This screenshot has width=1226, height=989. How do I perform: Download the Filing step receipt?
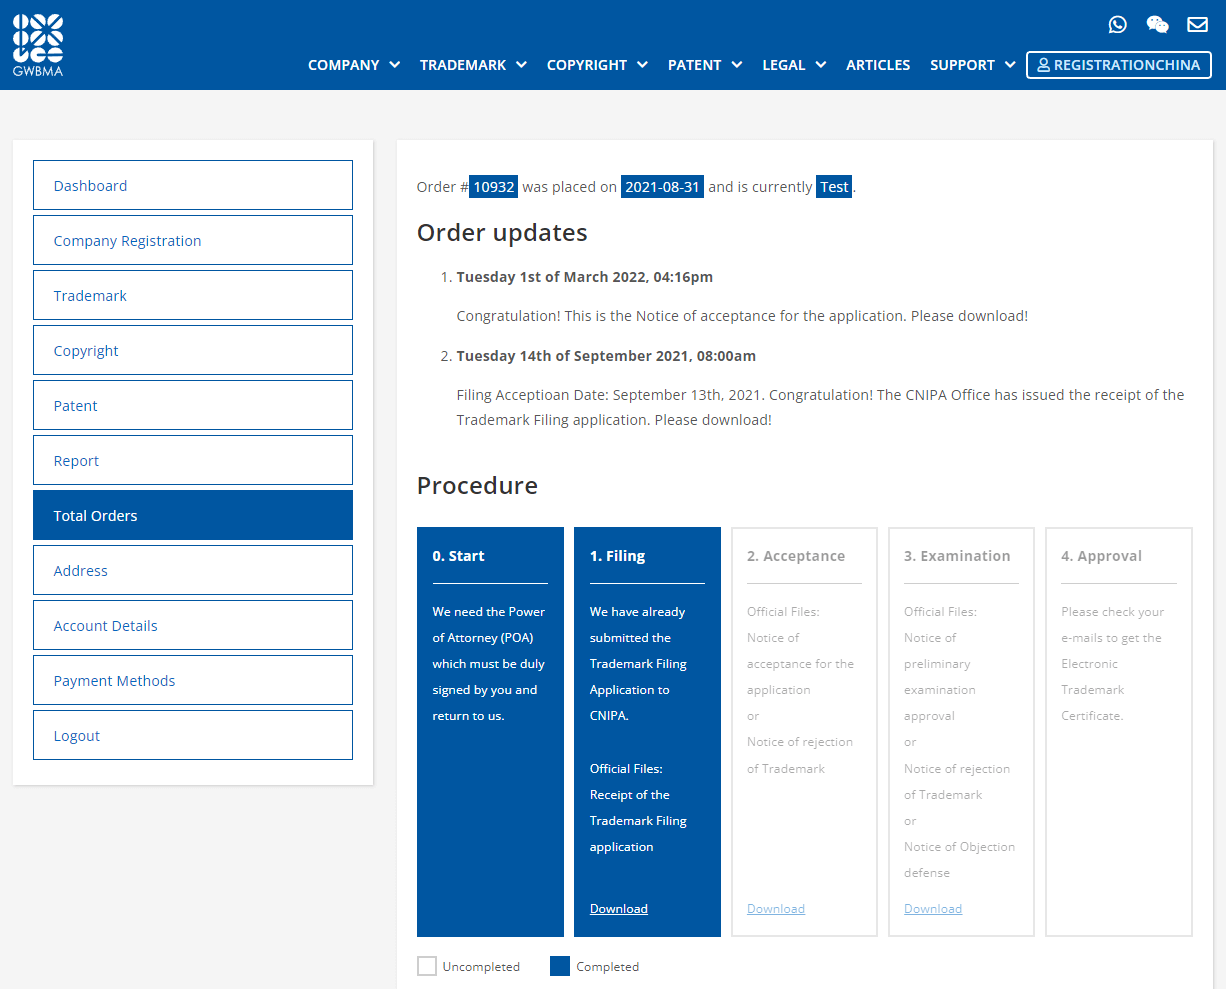[x=619, y=909]
